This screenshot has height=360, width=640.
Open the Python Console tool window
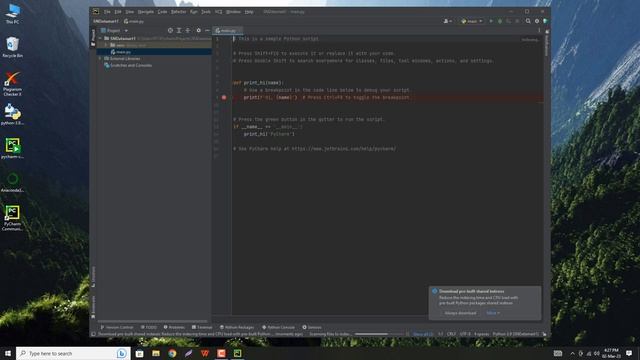click(278, 327)
